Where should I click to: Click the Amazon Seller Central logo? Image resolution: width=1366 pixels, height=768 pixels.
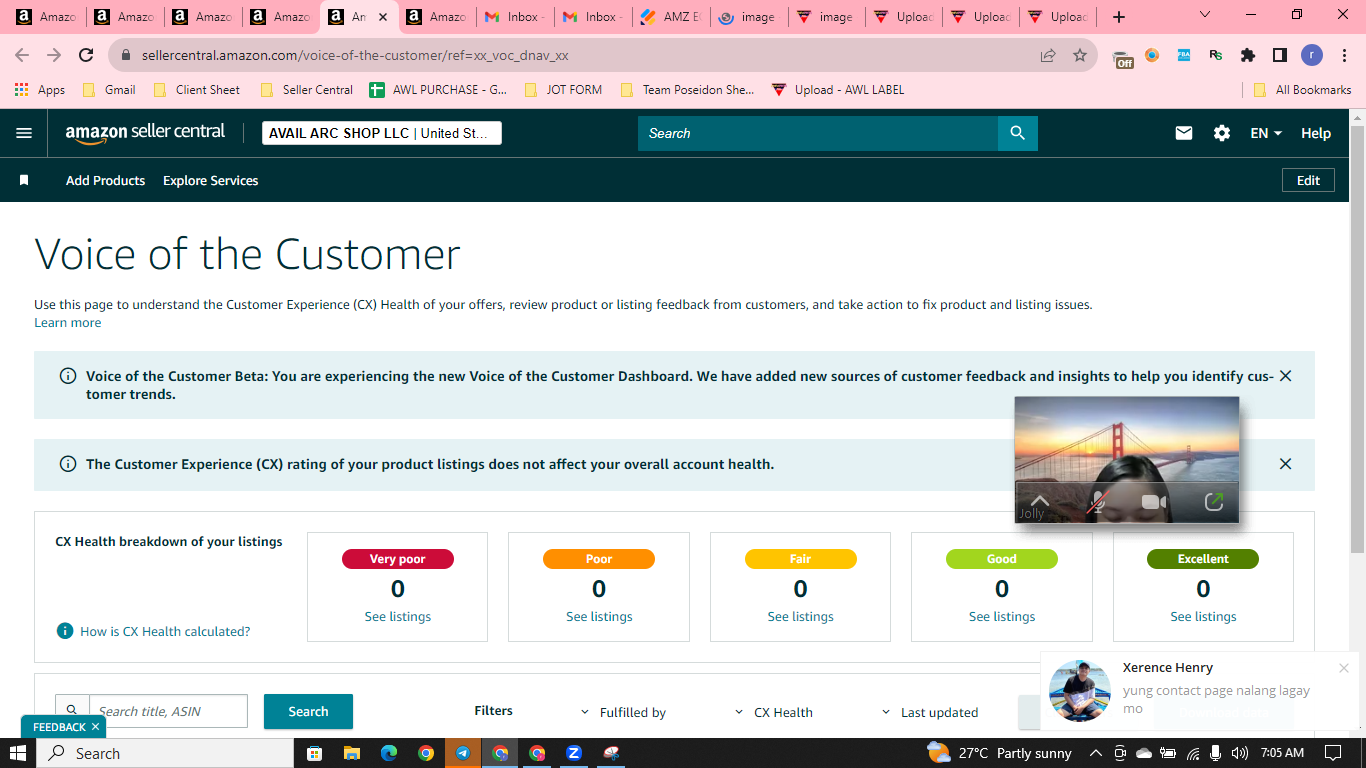[146, 133]
